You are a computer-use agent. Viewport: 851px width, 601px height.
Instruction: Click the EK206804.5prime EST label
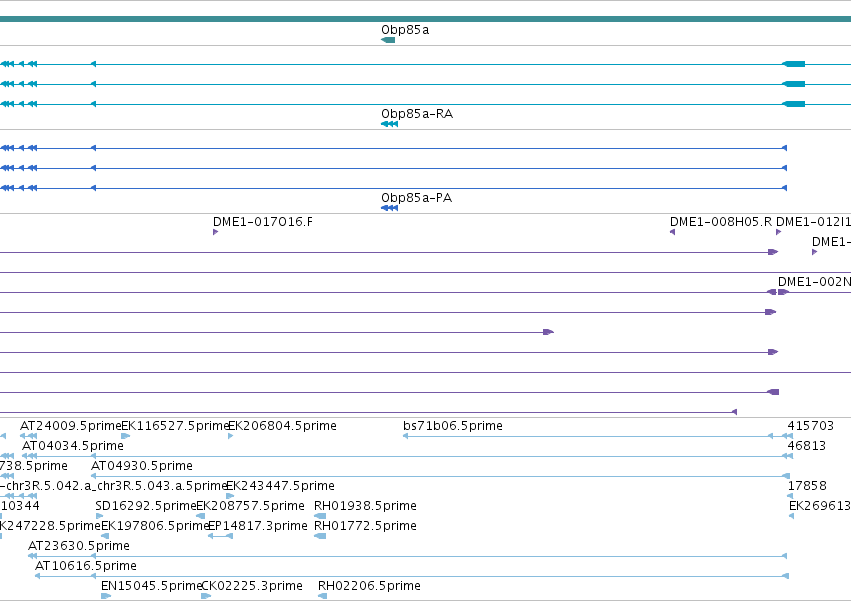pyautogui.click(x=282, y=426)
